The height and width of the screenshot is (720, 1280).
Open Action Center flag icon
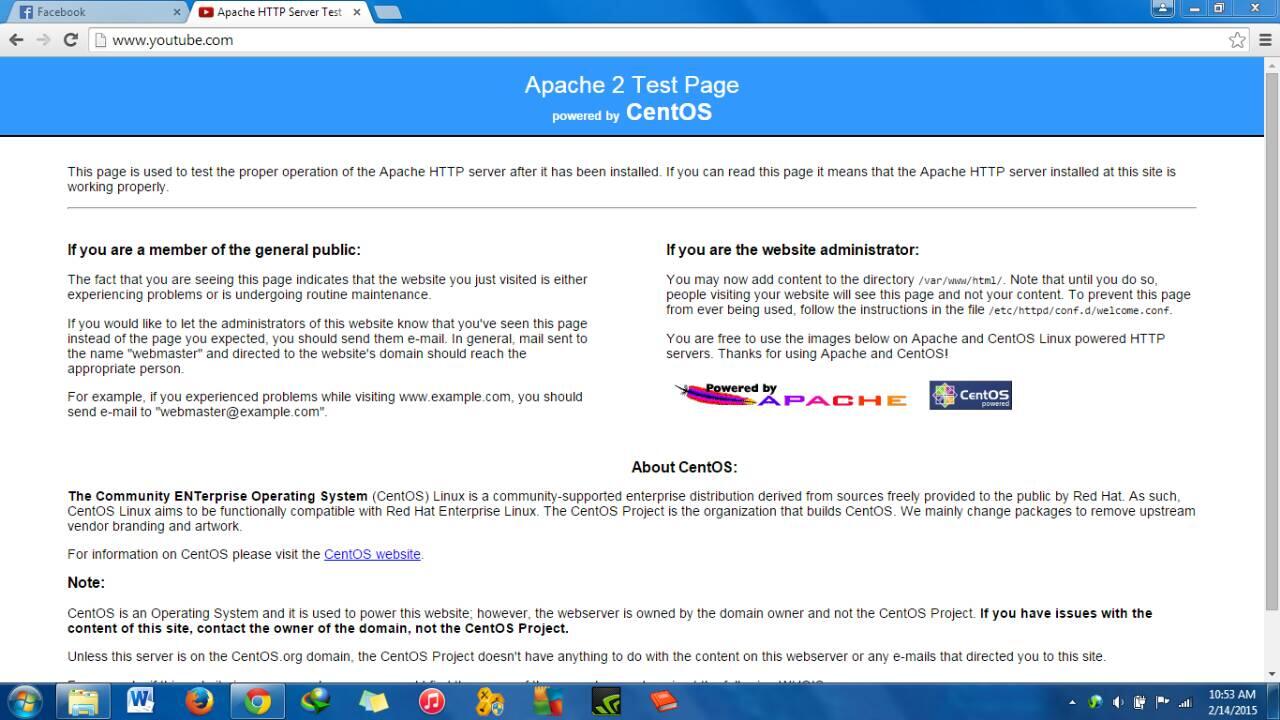[1163, 702]
